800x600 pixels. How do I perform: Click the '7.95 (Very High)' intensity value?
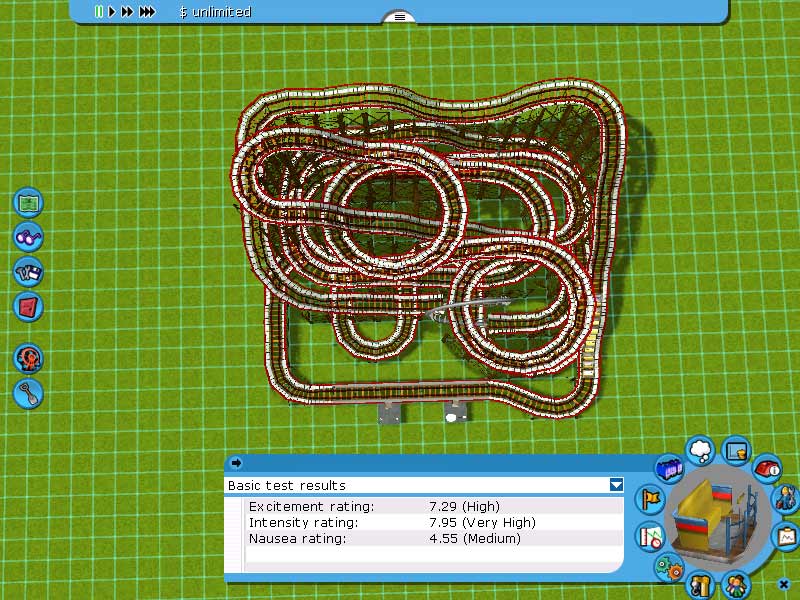click(482, 522)
